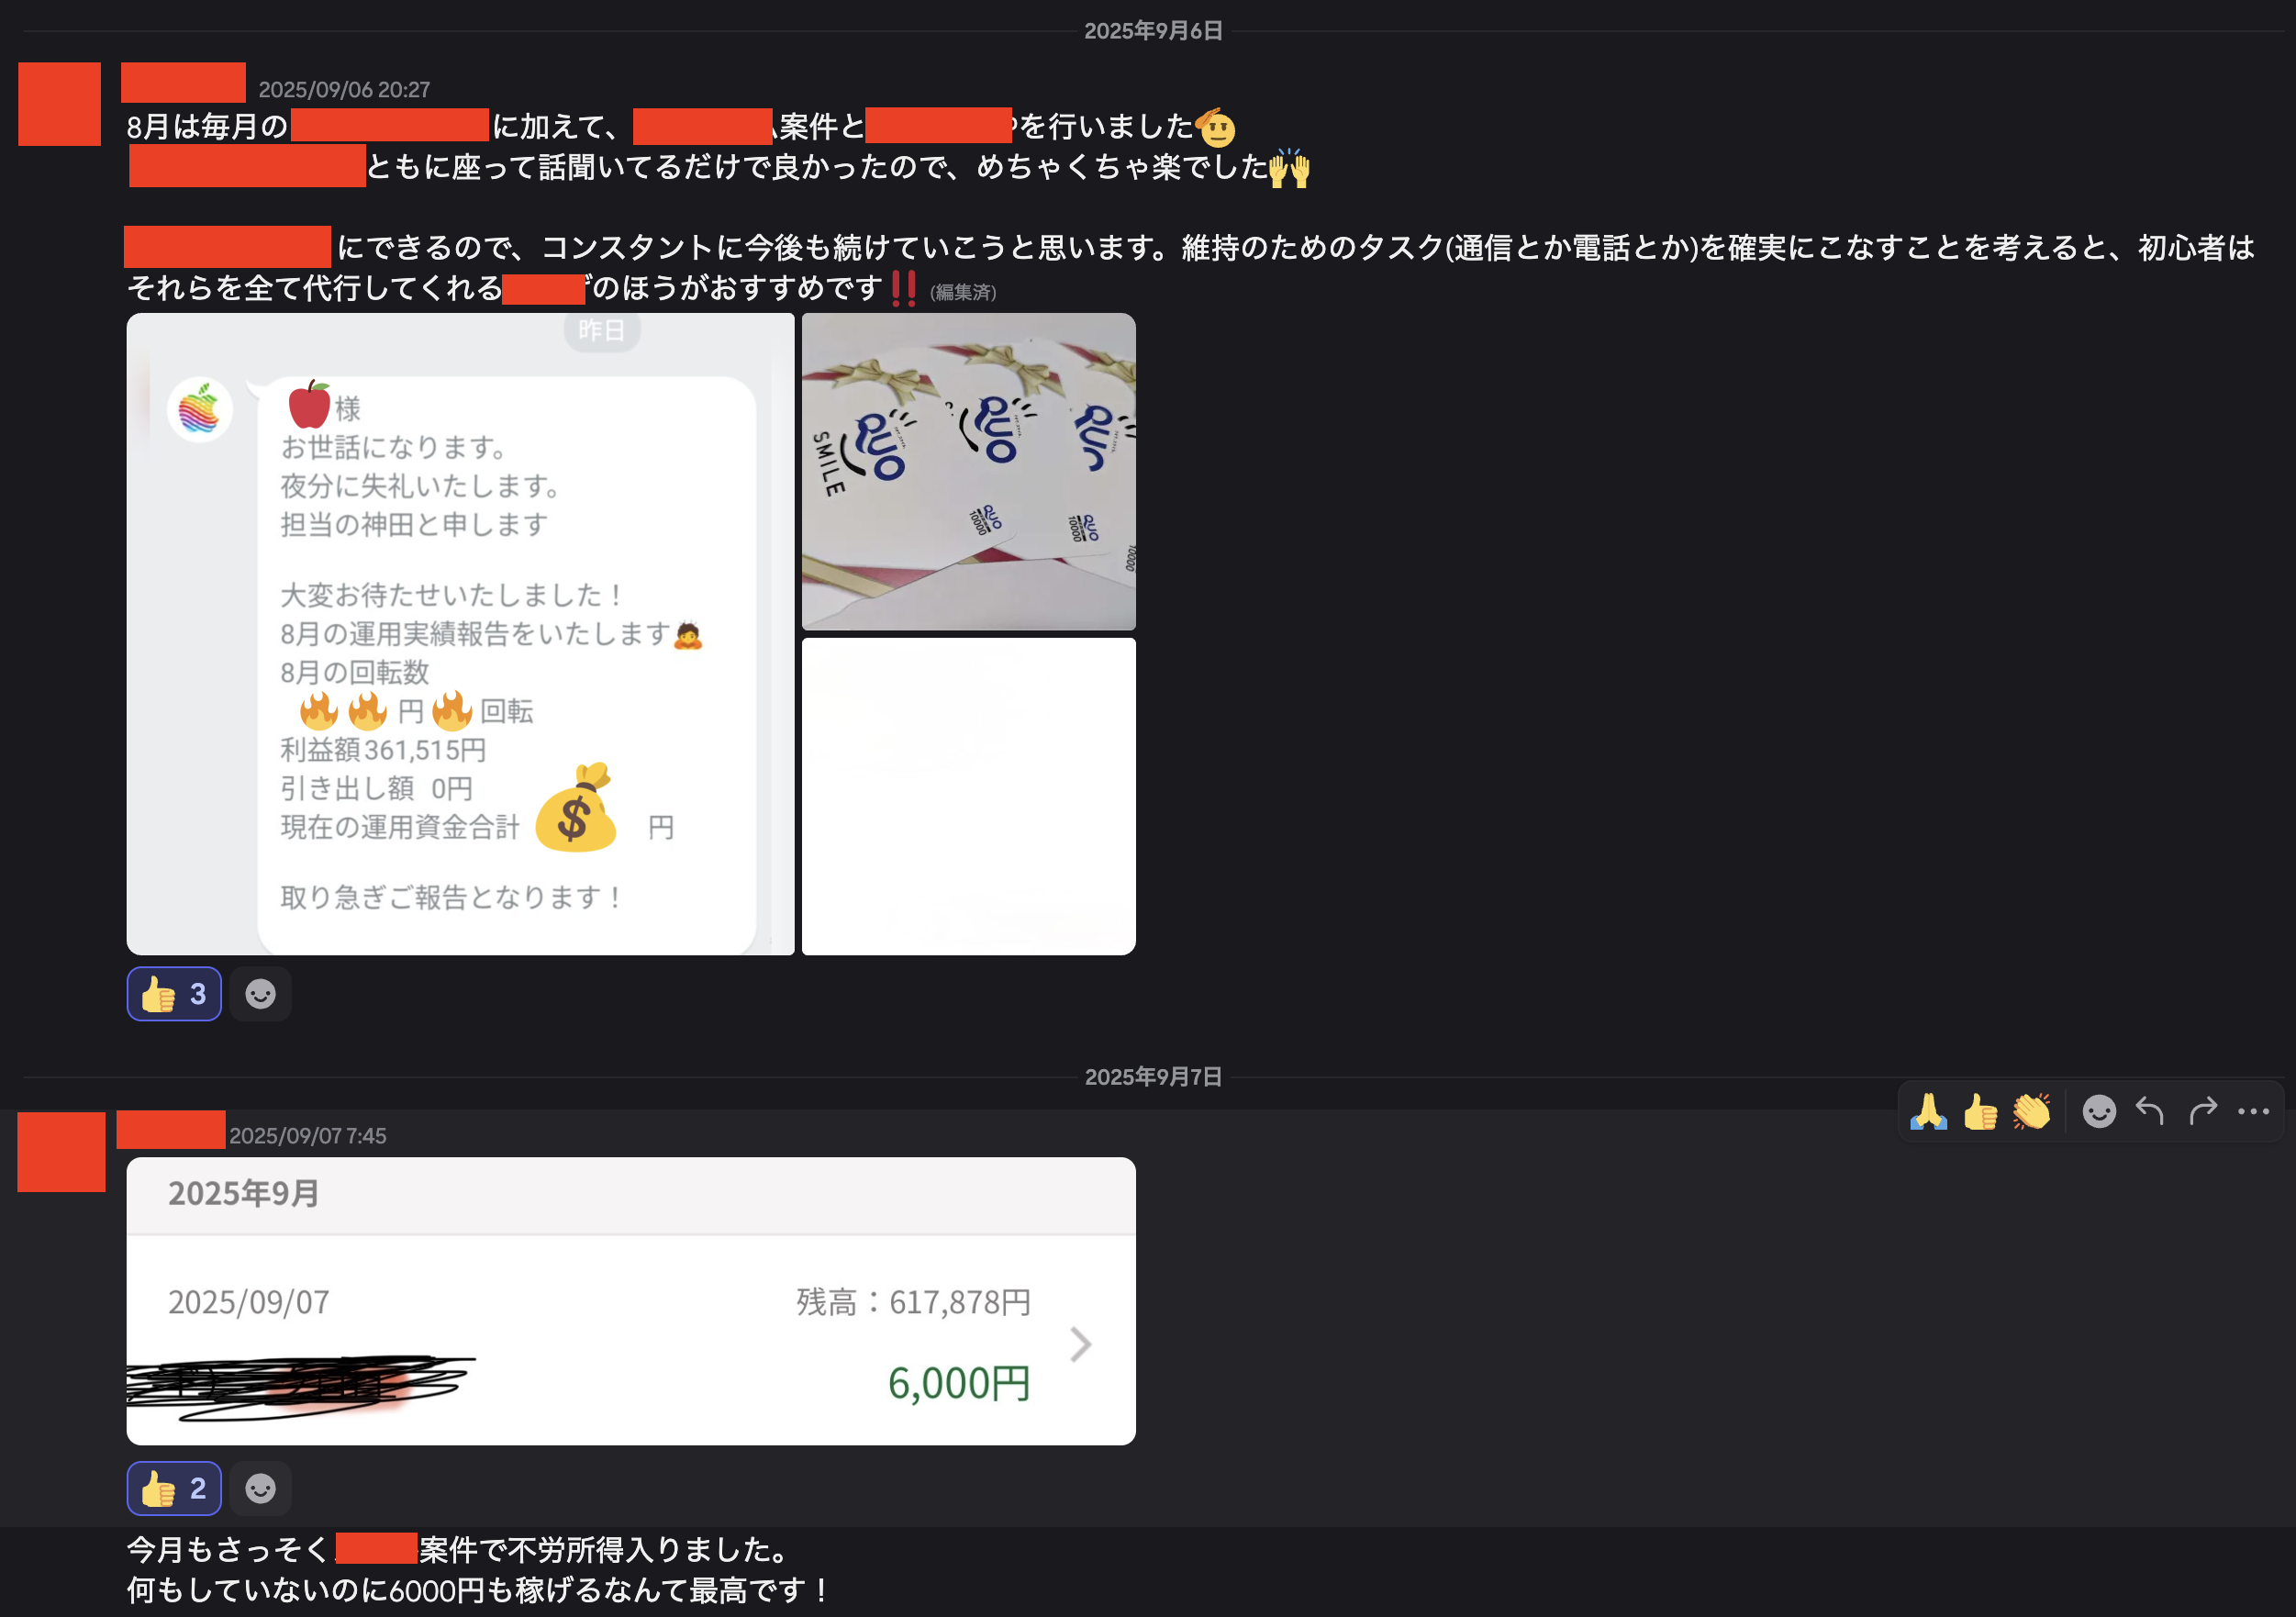
Task: Add the clapping hands quick reaction
Action: pos(2032,1111)
